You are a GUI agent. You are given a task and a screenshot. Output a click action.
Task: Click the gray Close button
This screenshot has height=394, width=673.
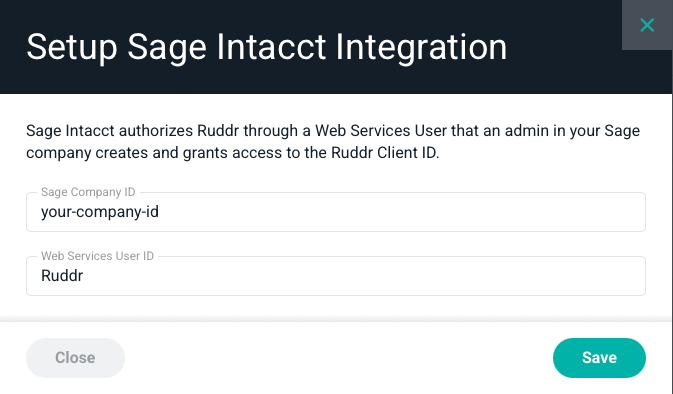pyautogui.click(x=75, y=358)
